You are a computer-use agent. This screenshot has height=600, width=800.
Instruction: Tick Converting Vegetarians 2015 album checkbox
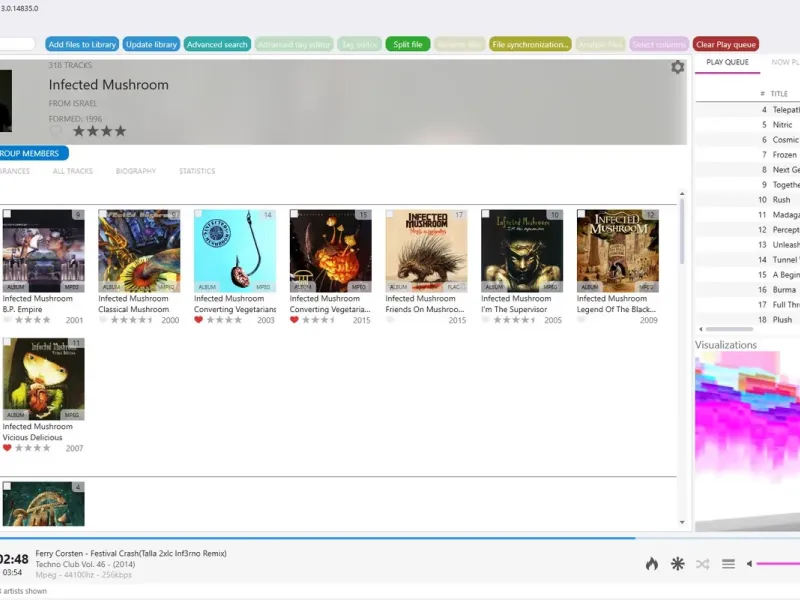(x=294, y=214)
